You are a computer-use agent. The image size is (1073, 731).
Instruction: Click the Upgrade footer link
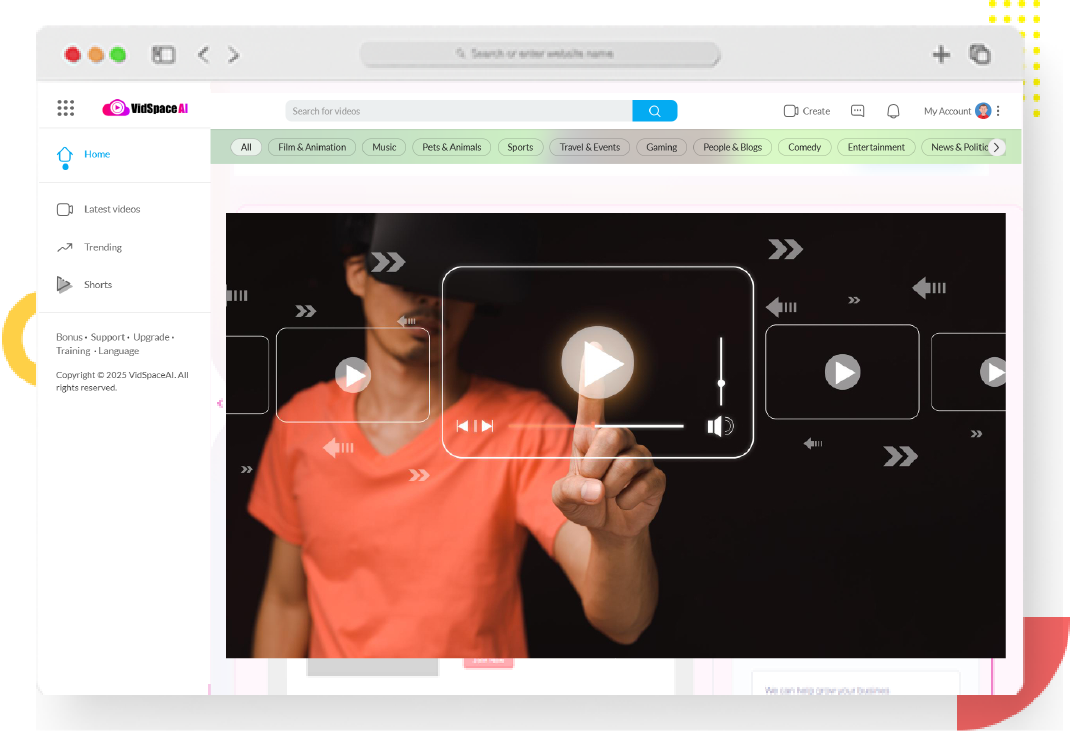(x=151, y=337)
